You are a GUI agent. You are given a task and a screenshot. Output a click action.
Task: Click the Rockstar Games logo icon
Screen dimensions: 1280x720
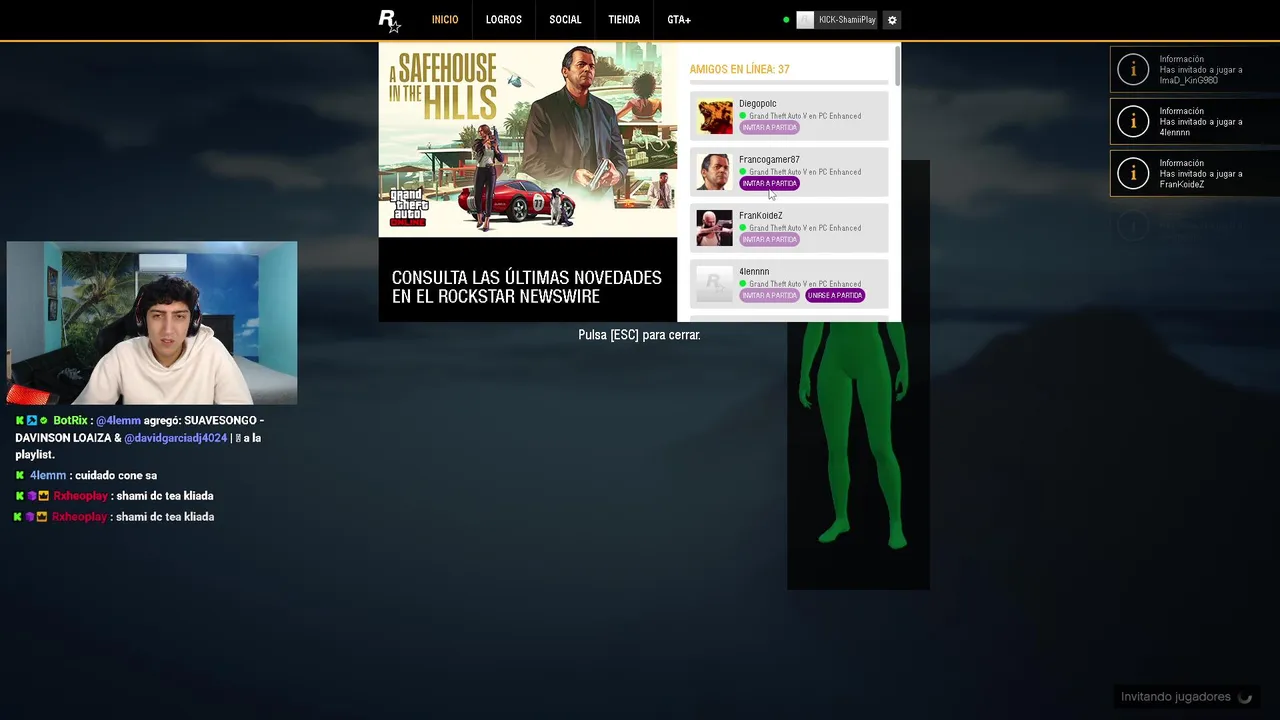pyautogui.click(x=389, y=20)
